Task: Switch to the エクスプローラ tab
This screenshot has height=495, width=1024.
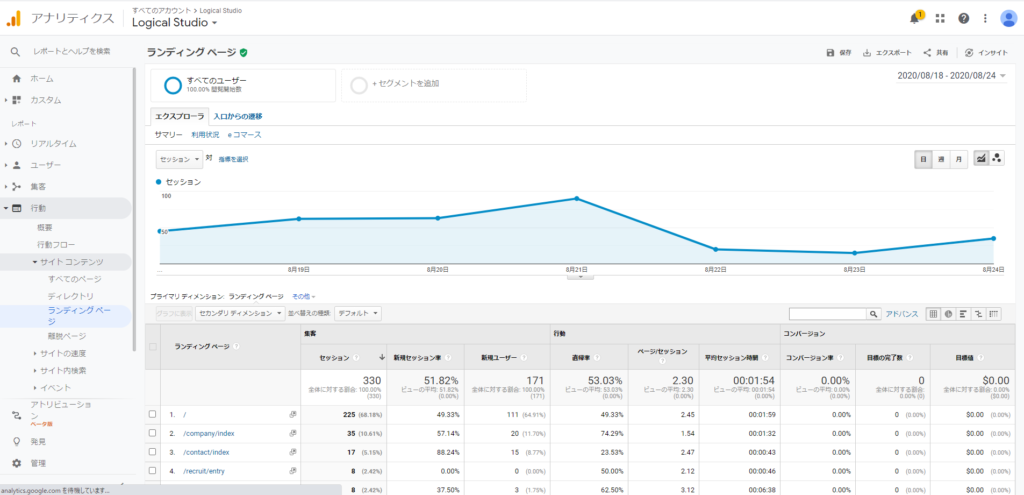Action: pos(179,116)
